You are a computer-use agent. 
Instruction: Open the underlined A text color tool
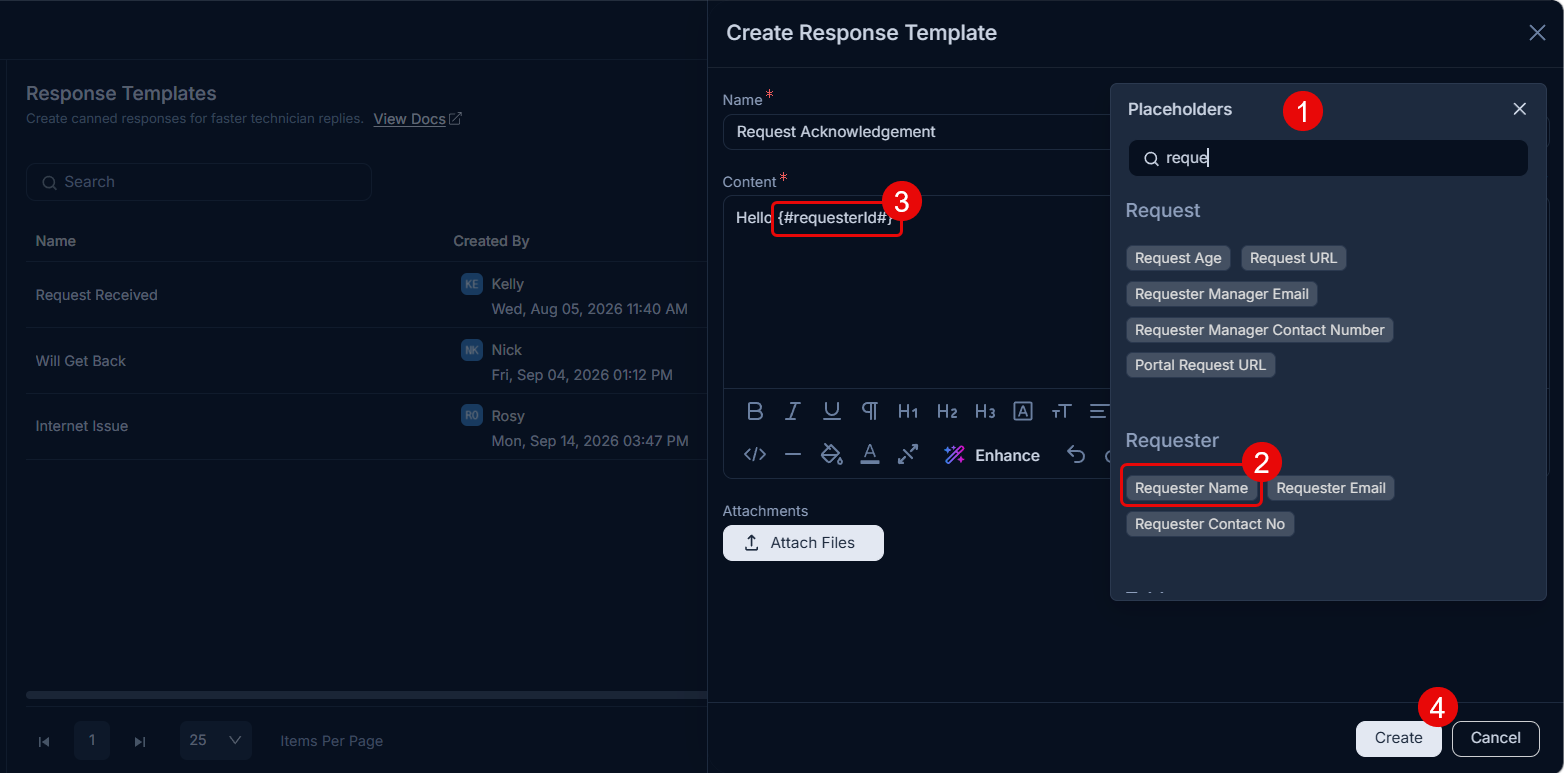[x=870, y=455]
